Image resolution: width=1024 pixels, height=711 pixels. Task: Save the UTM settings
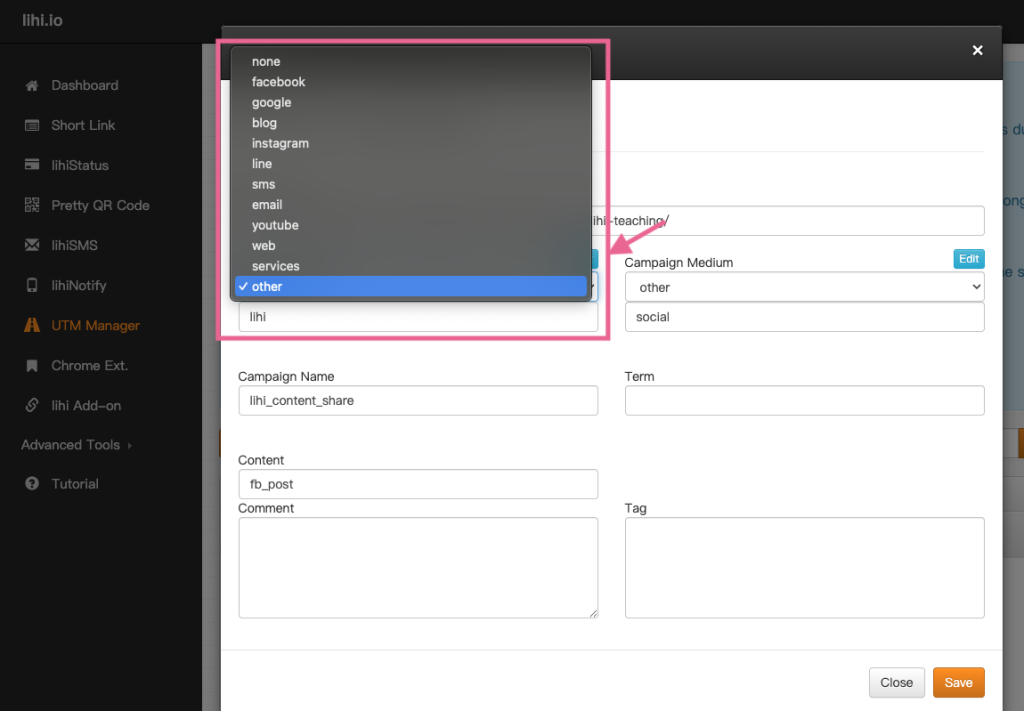[958, 682]
